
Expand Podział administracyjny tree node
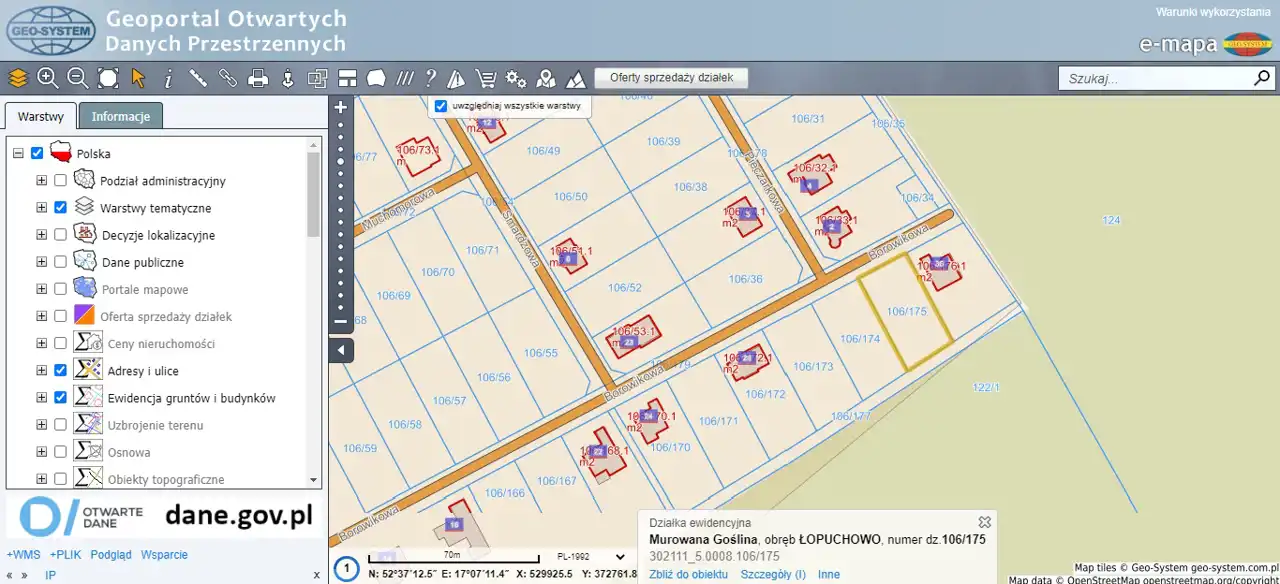pyautogui.click(x=41, y=180)
